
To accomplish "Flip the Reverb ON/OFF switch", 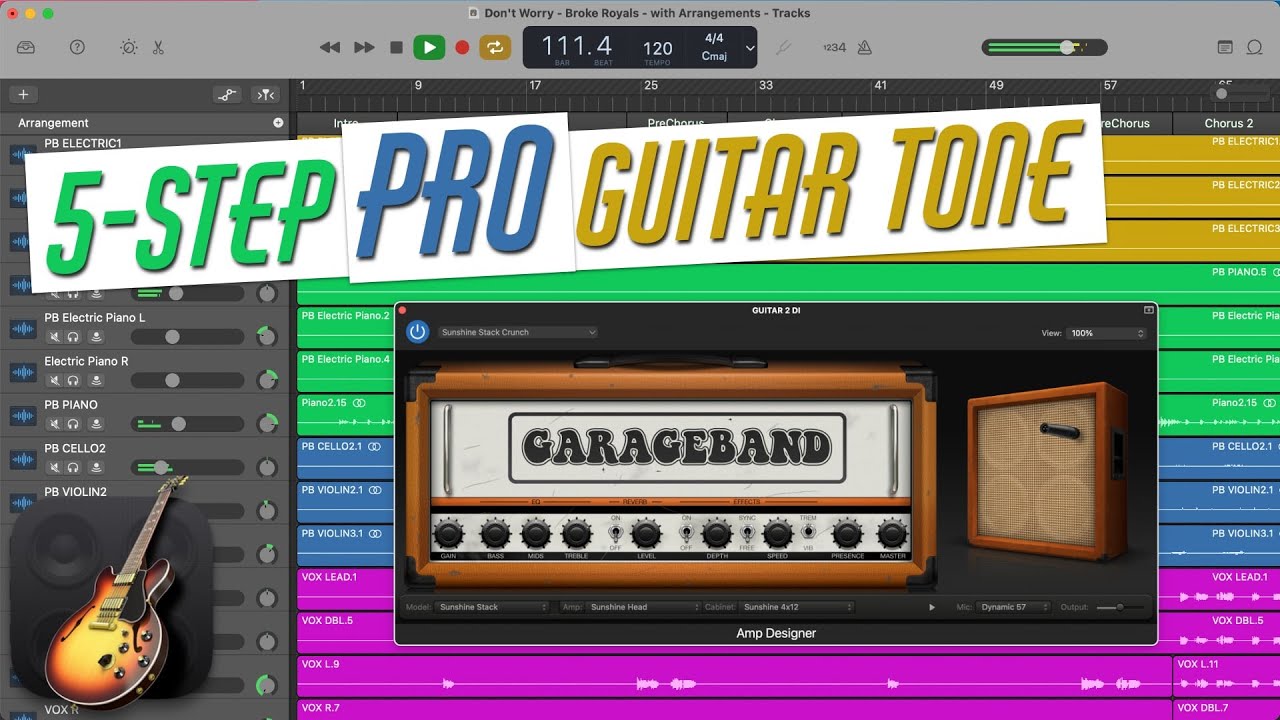I will (617, 533).
